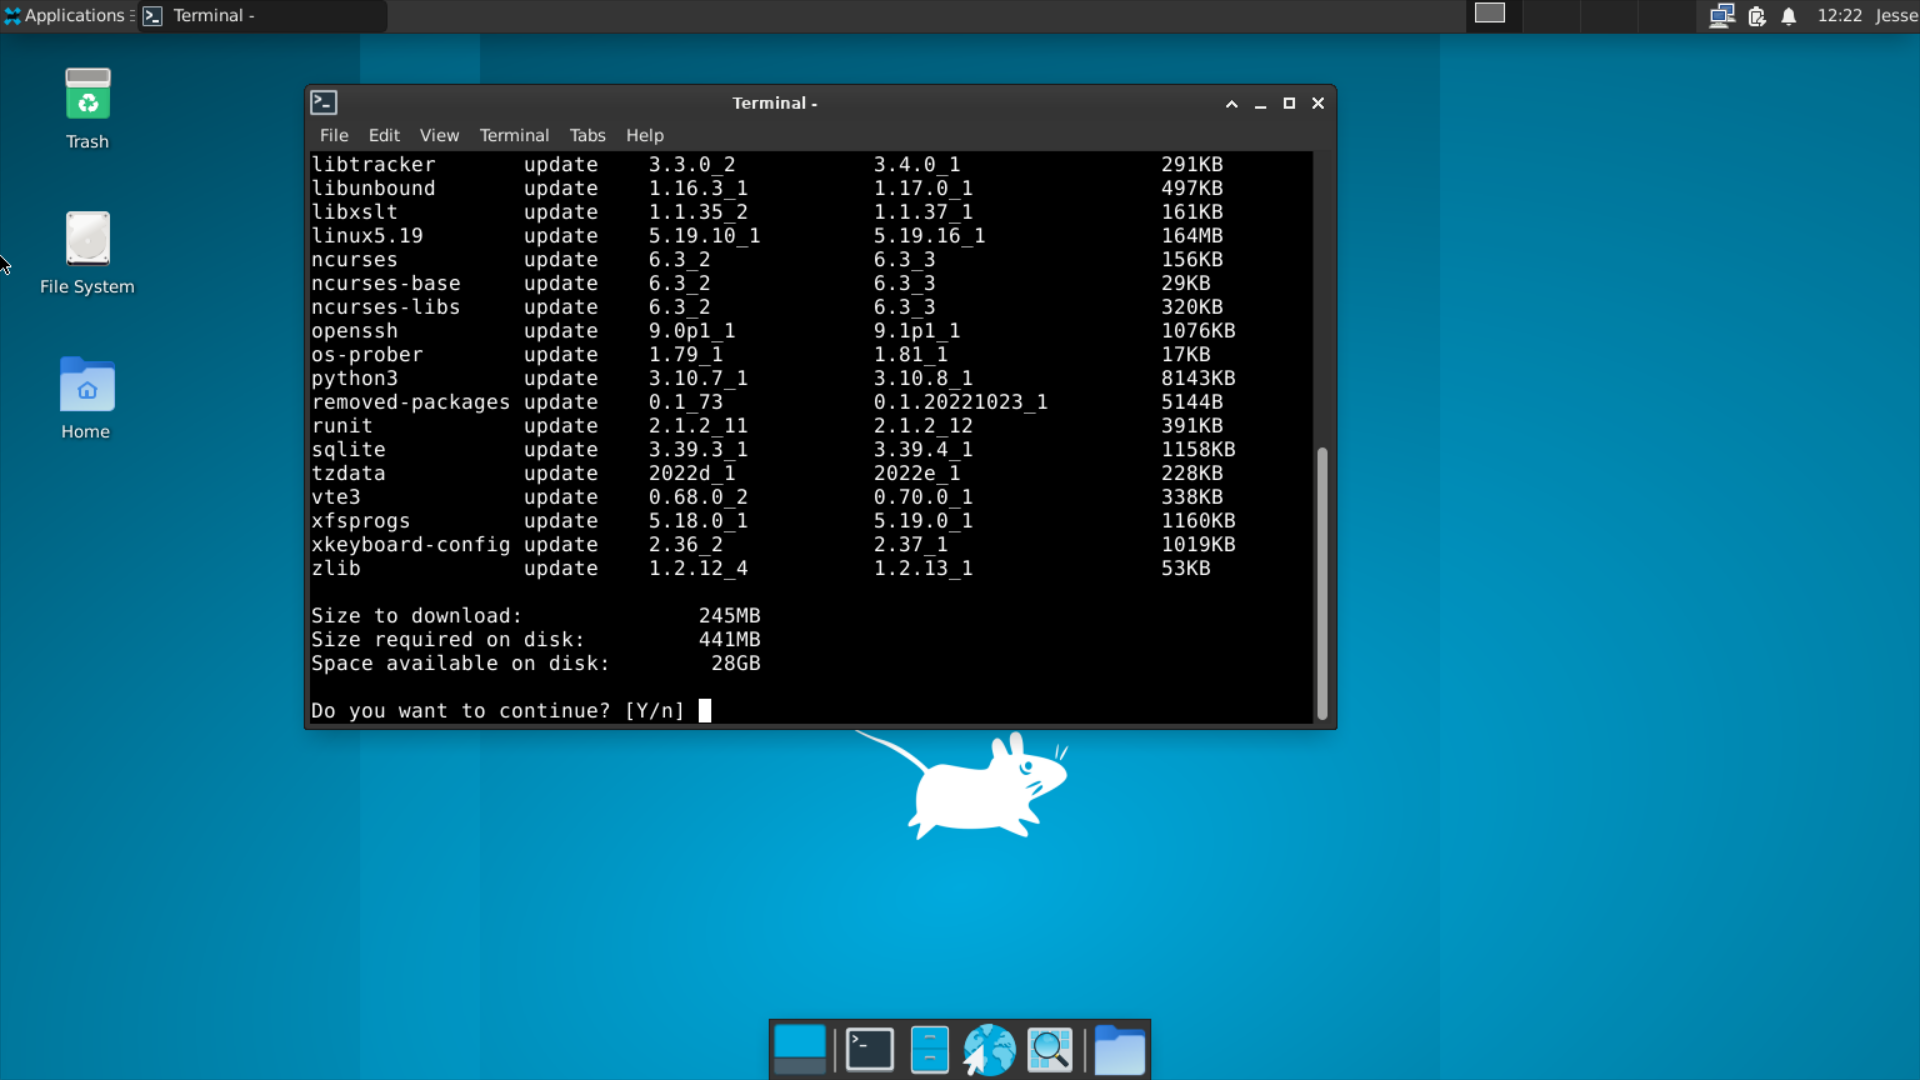This screenshot has width=1920, height=1080.
Task: Open the home folder icon in the dock
Action: [x=1119, y=1050]
